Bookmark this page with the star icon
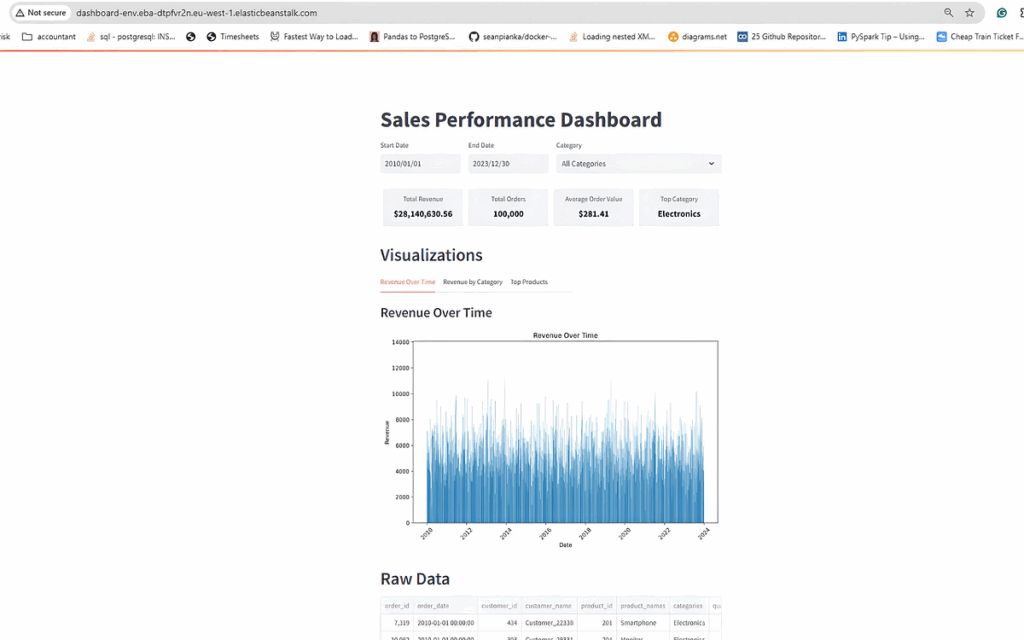 969,13
